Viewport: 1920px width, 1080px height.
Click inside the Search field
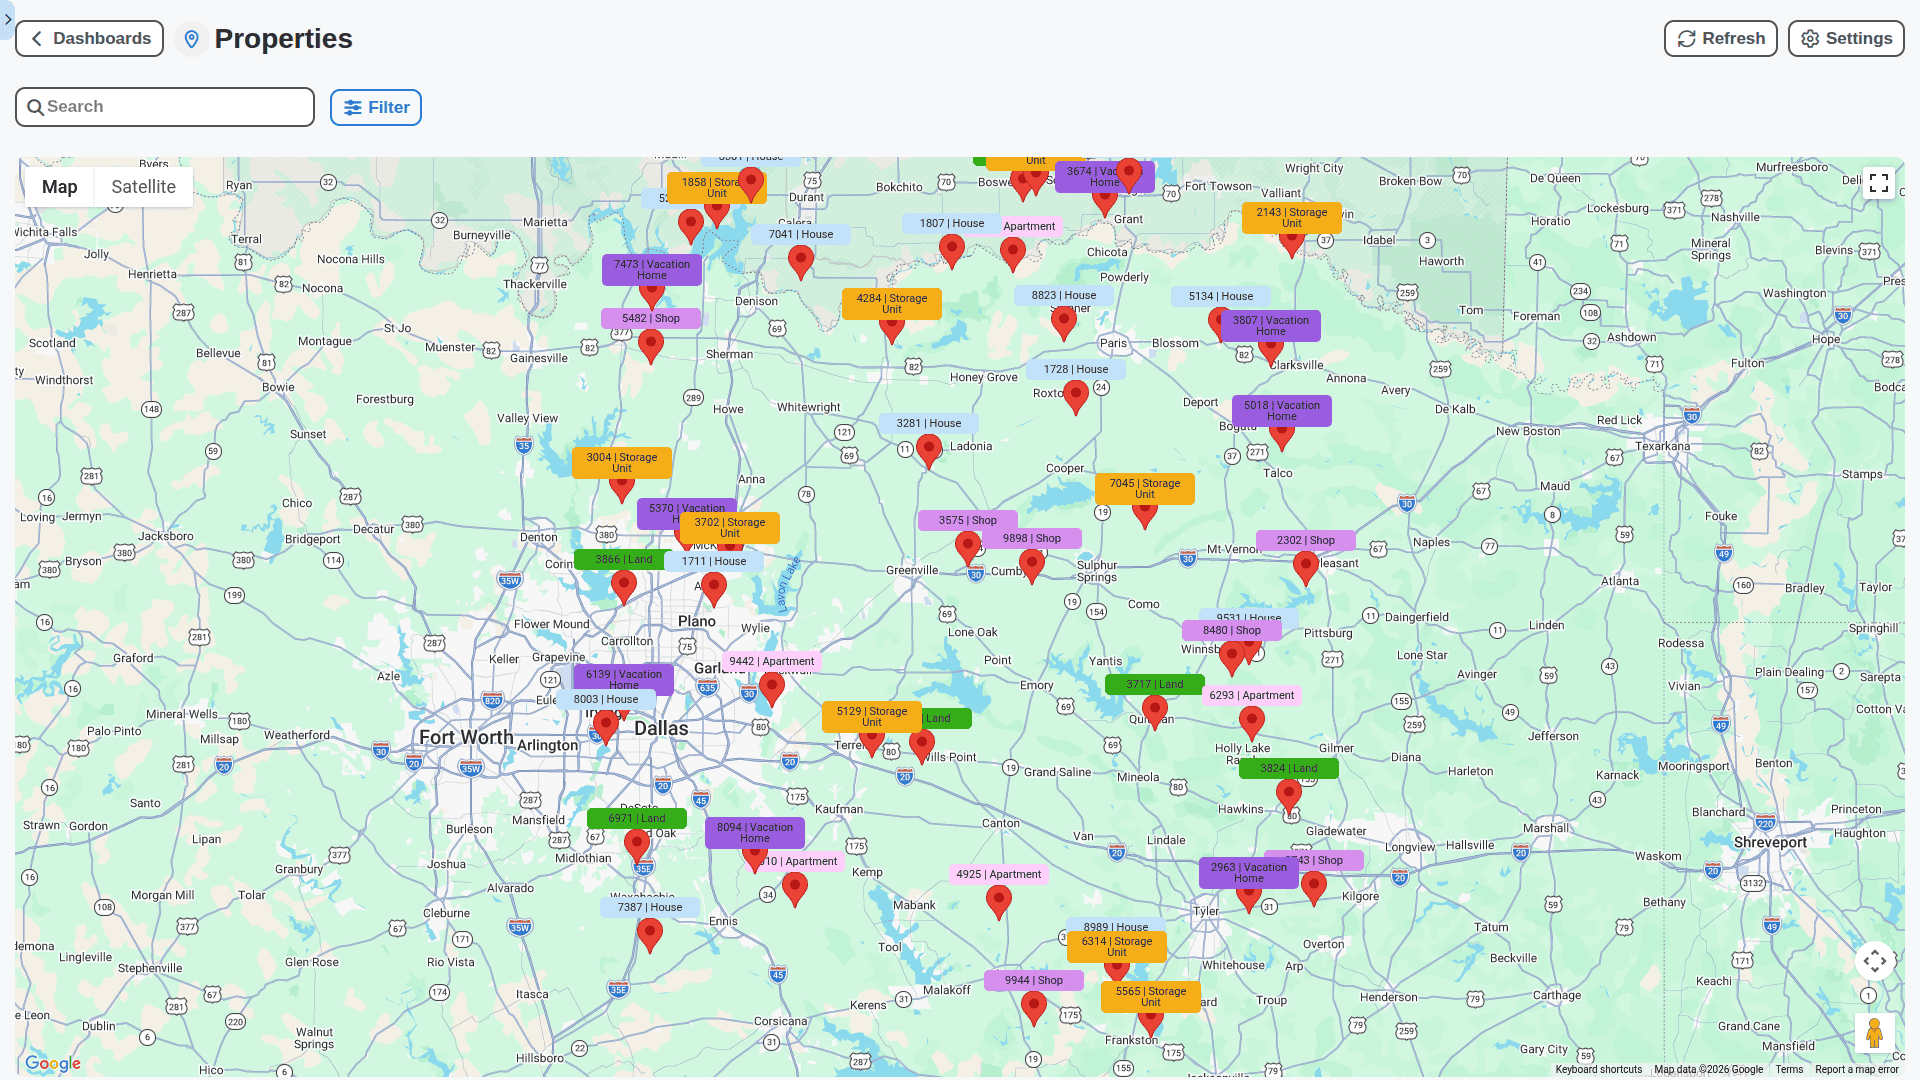[165, 106]
